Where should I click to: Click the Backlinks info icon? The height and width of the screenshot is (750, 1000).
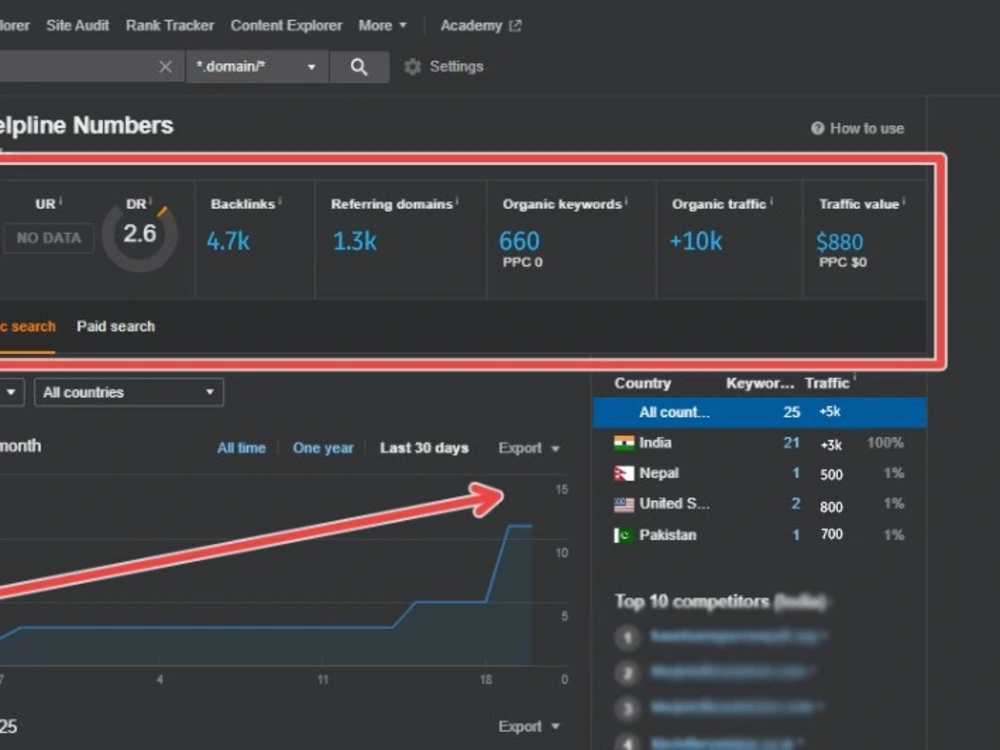[280, 202]
